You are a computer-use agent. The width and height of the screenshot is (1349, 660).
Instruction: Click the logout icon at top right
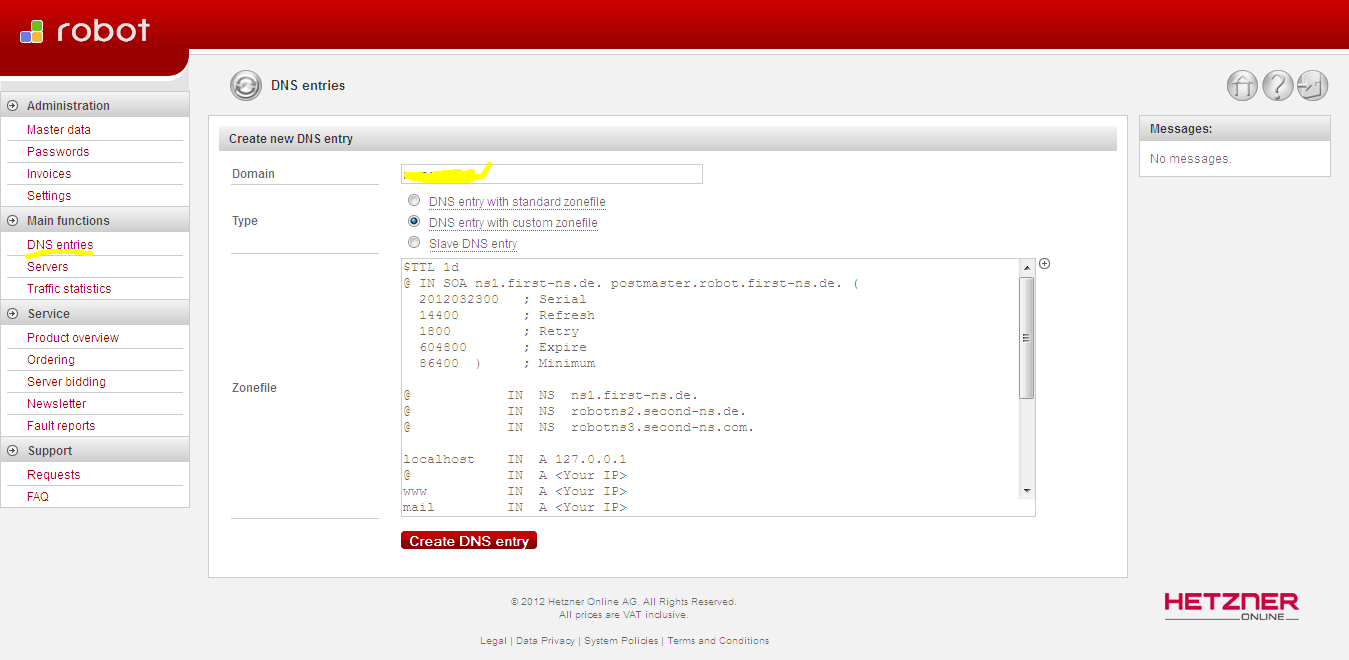(1312, 86)
